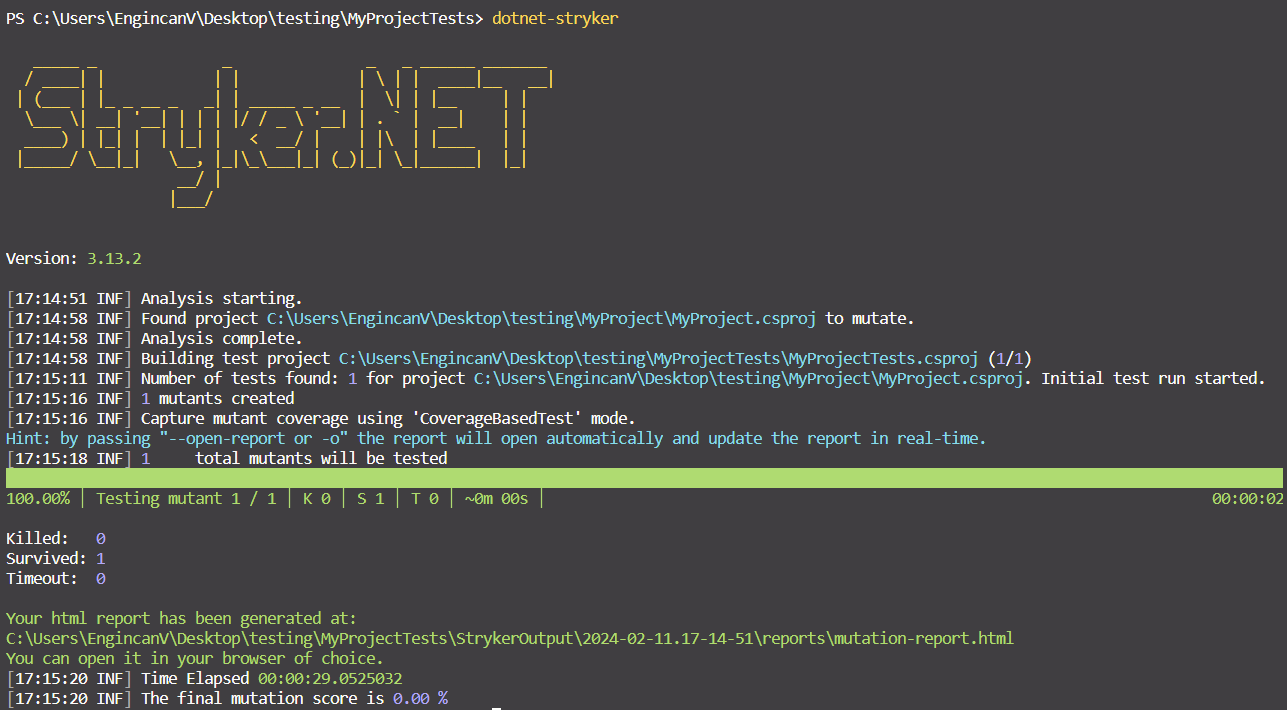Select the elapsed timer 00:00:02

(1246, 498)
